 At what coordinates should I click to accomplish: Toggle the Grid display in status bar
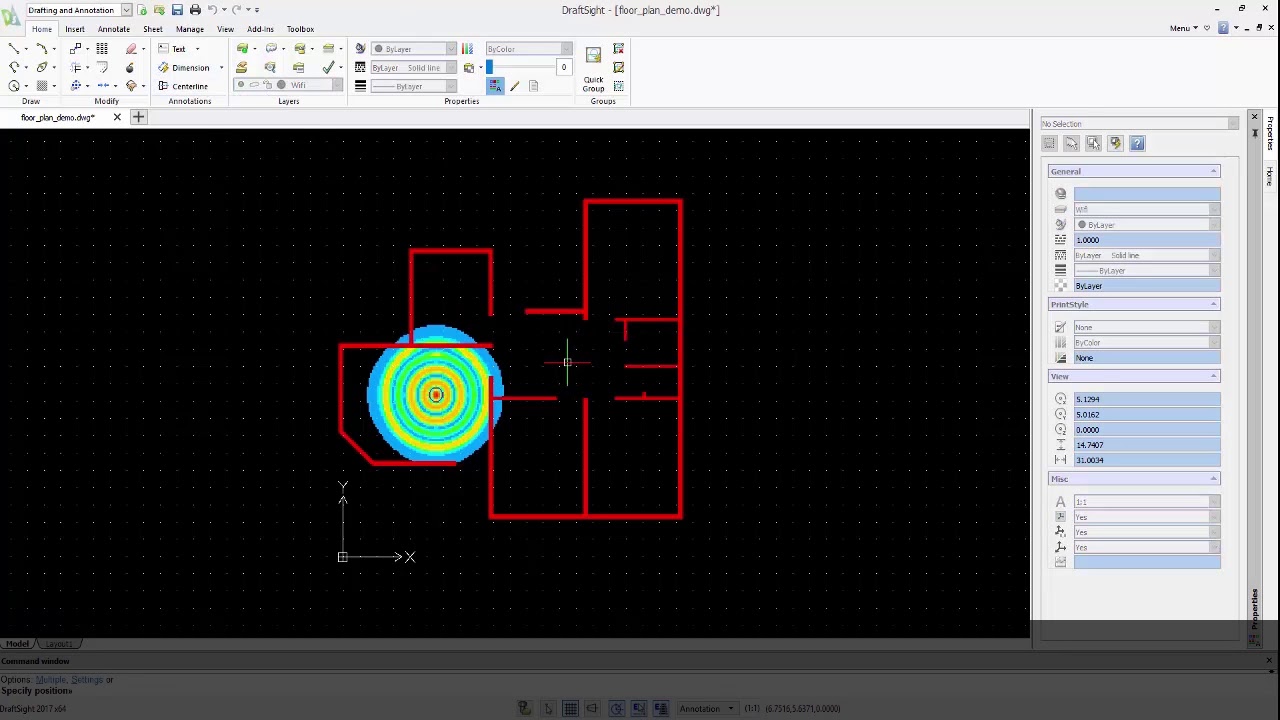570,709
